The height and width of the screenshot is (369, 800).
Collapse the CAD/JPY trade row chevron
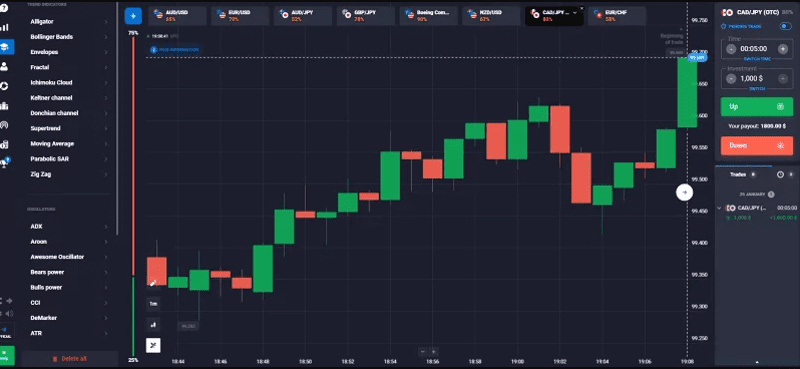coord(719,208)
